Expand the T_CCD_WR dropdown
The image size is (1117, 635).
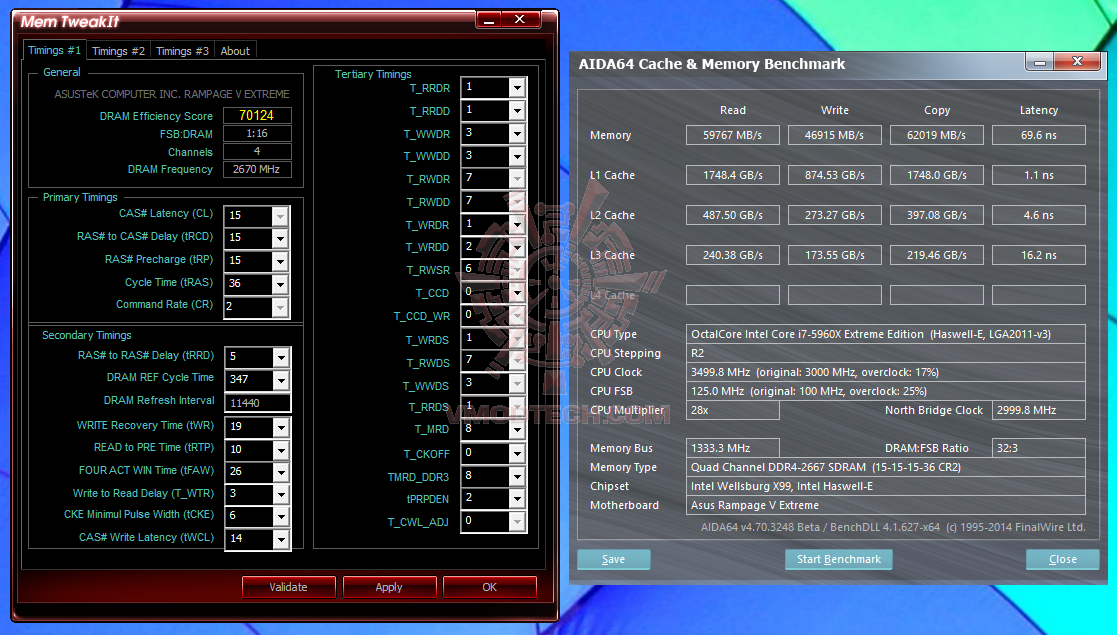(517, 315)
